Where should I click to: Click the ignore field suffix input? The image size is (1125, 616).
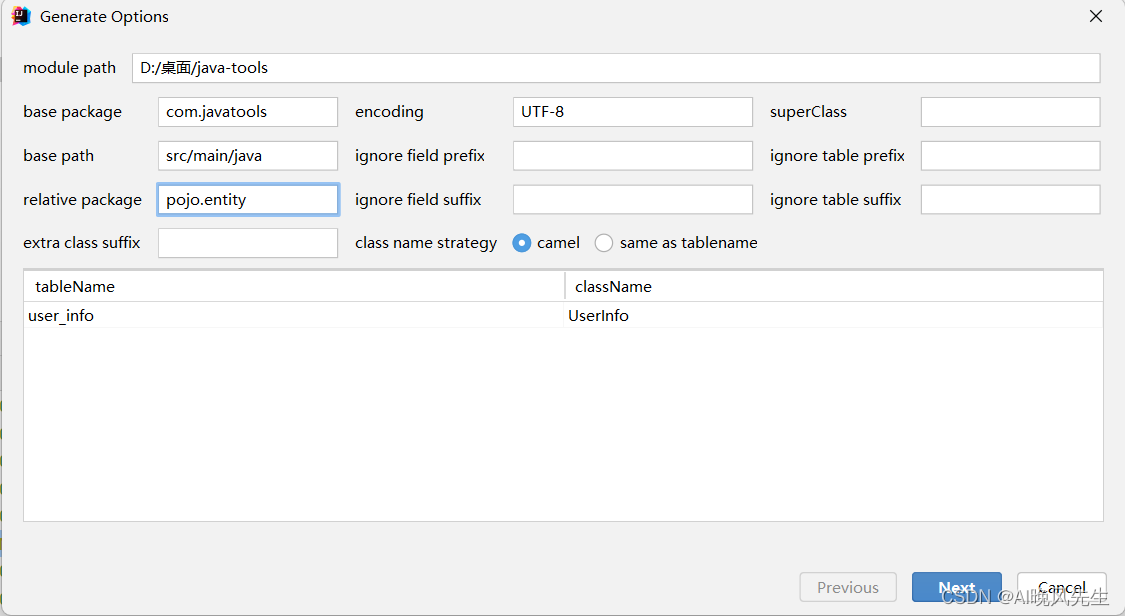pos(632,200)
